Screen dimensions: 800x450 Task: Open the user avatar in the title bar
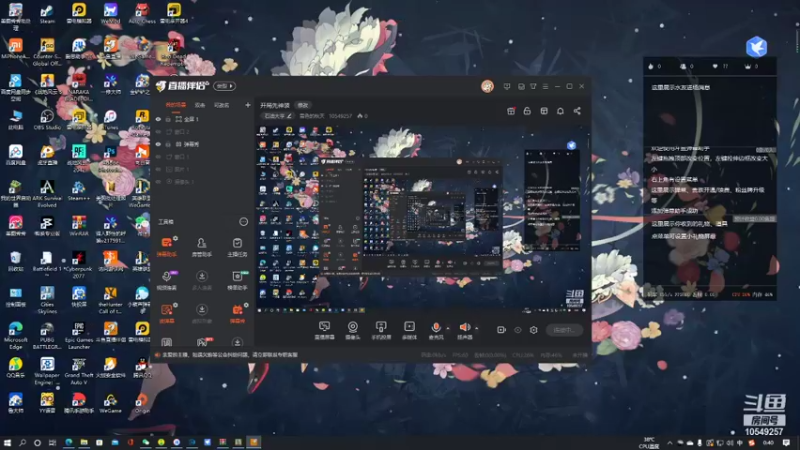[487, 86]
